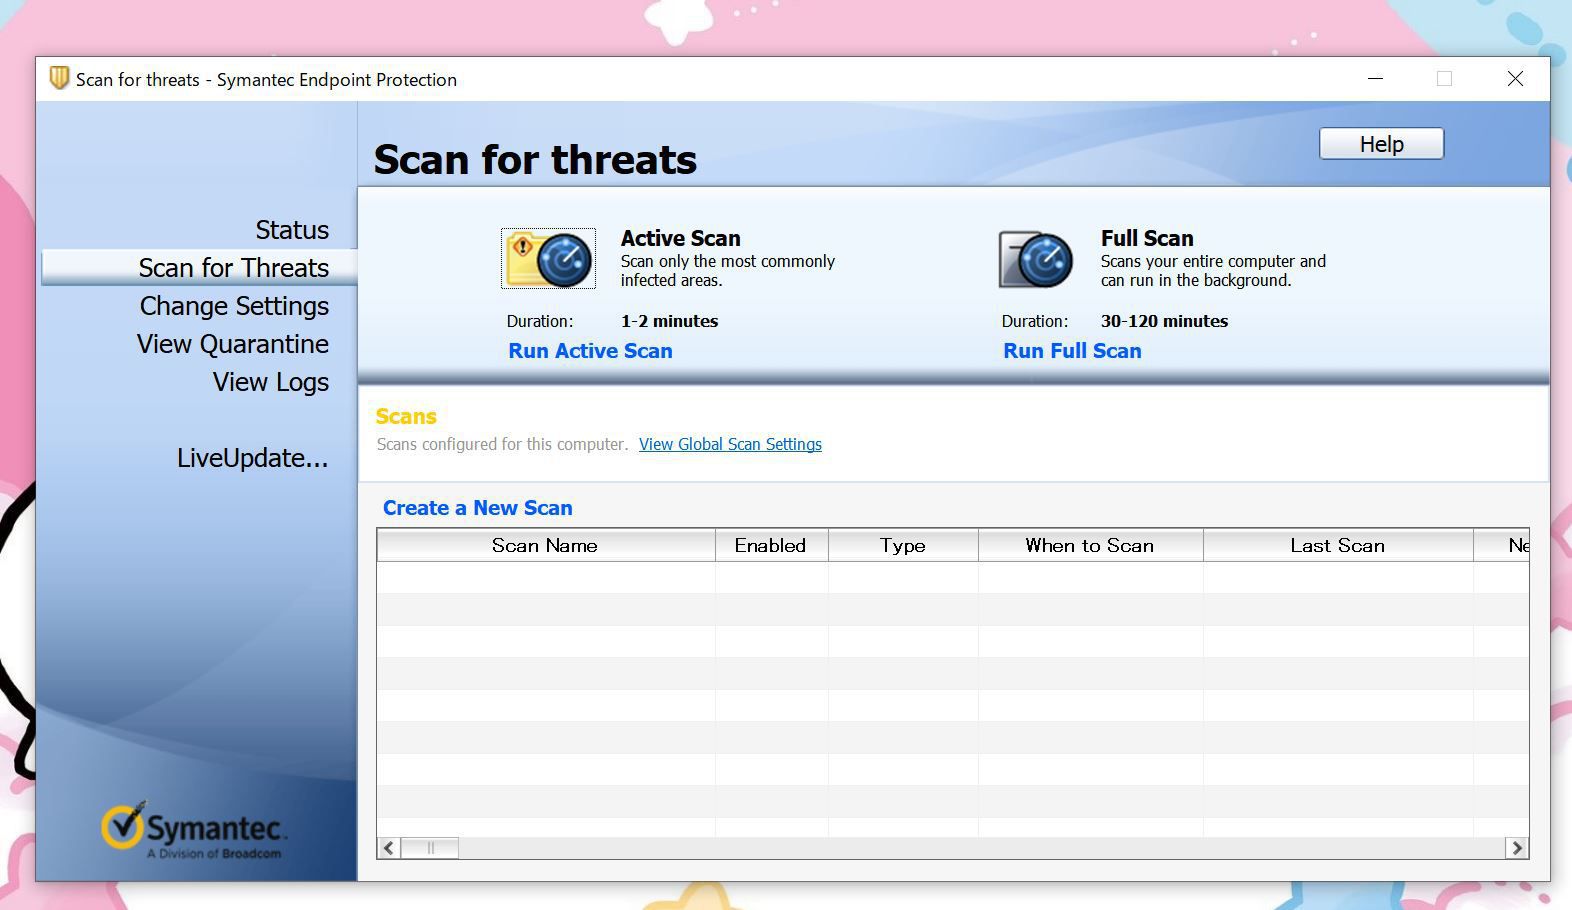Click the Enabled column header
The width and height of the screenshot is (1572, 910).
coord(771,545)
